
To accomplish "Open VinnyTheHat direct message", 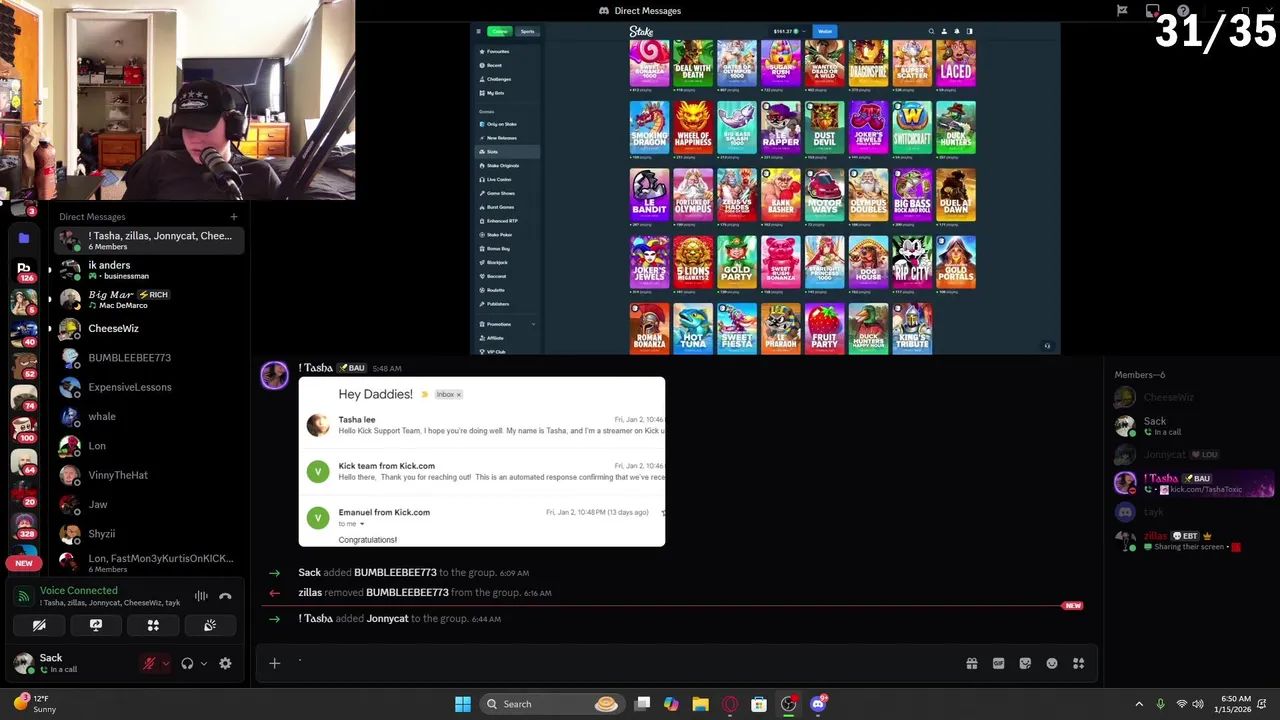I will pos(148,475).
